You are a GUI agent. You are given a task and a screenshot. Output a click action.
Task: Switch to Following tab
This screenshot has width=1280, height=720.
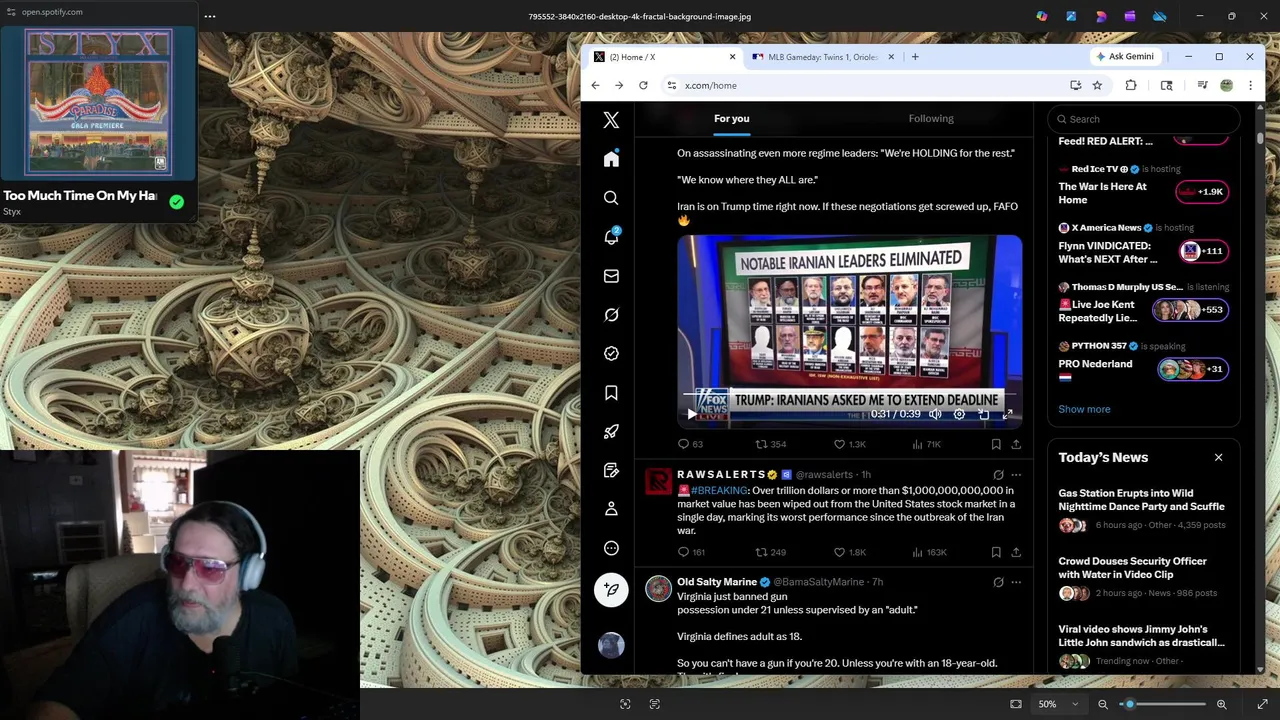(931, 118)
